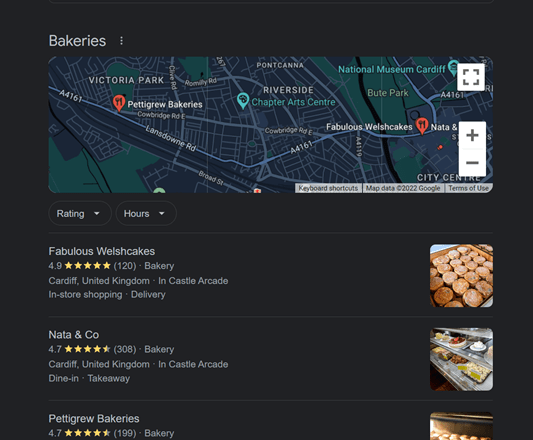Zoom in on the map
Viewport: 533px width, 440px height.
tap(472, 135)
